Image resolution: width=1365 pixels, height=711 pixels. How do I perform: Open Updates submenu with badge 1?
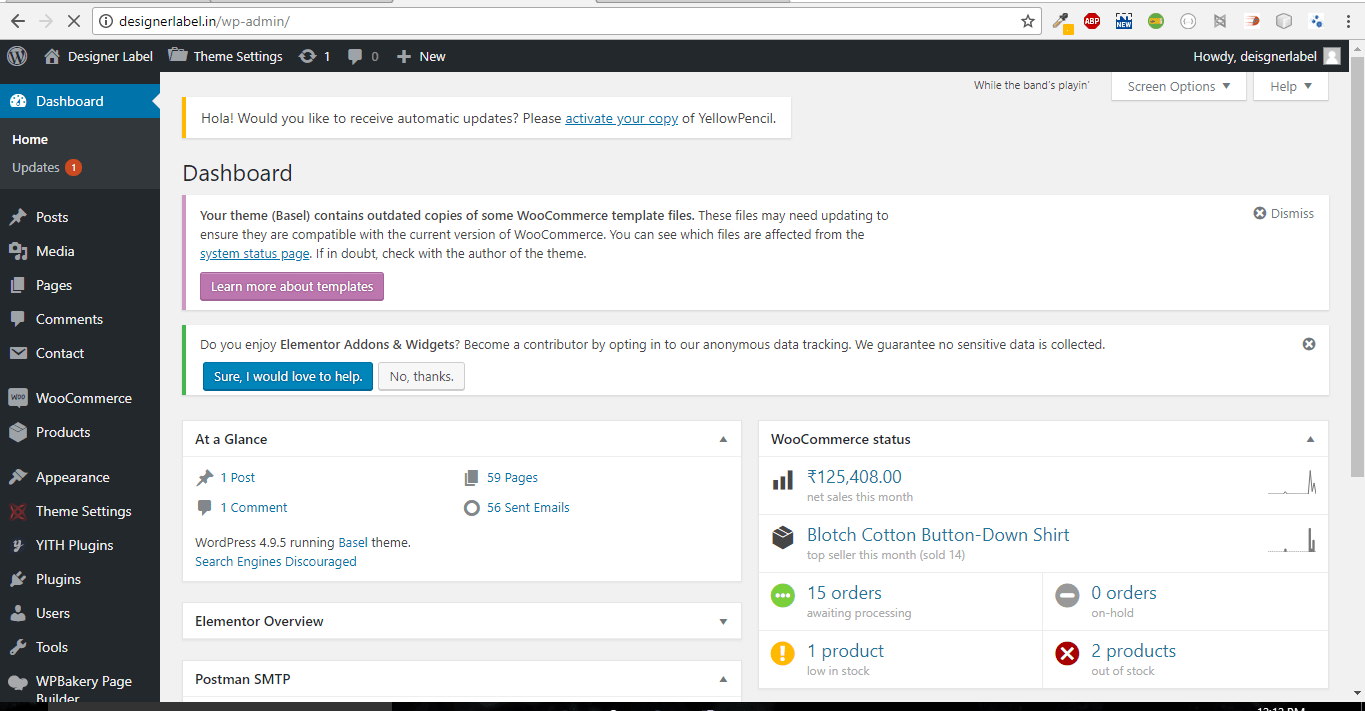click(x=46, y=167)
